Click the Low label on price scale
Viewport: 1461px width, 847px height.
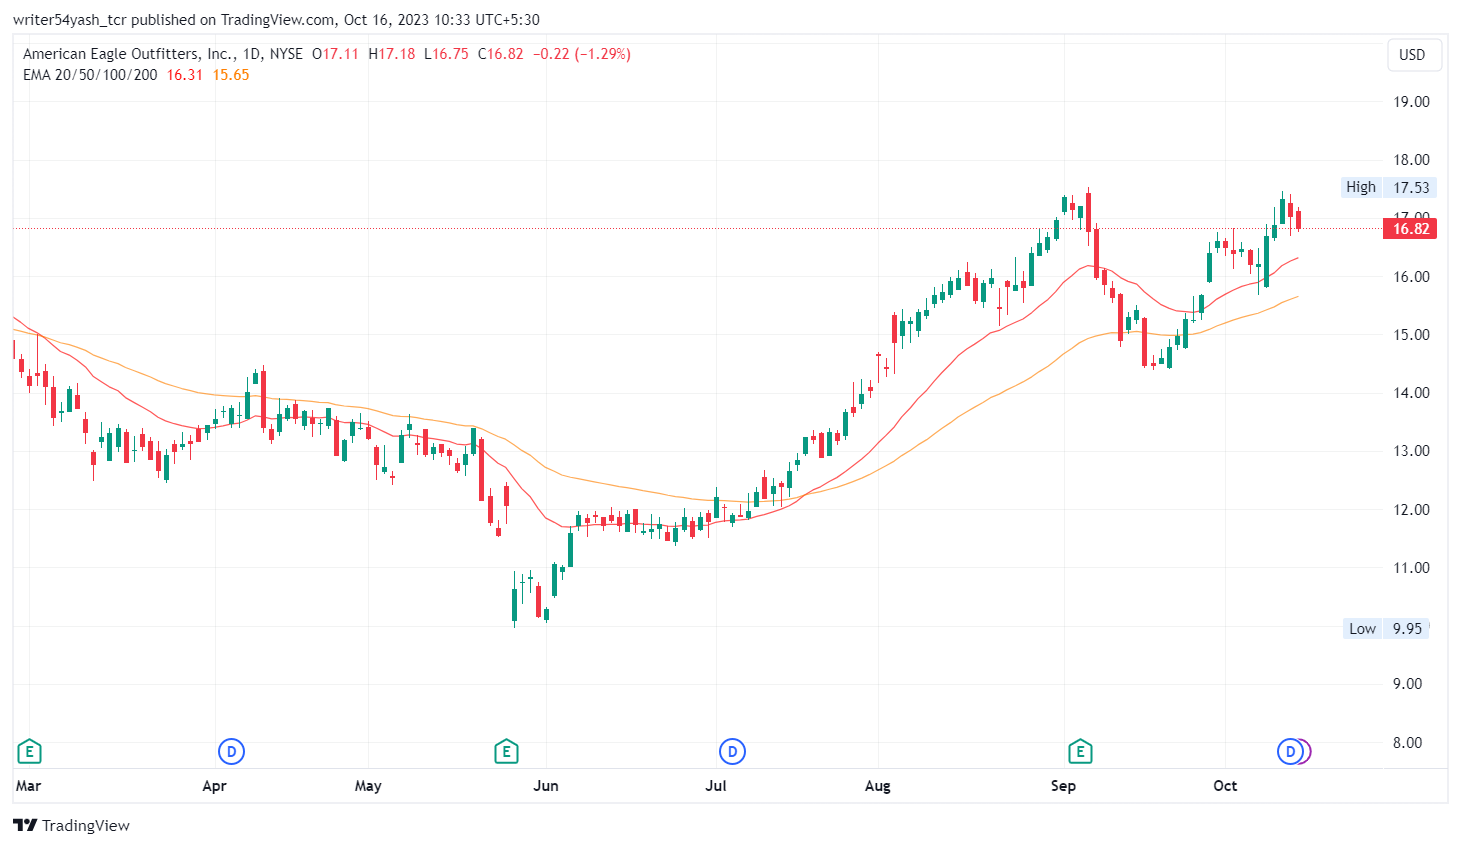coord(1362,628)
